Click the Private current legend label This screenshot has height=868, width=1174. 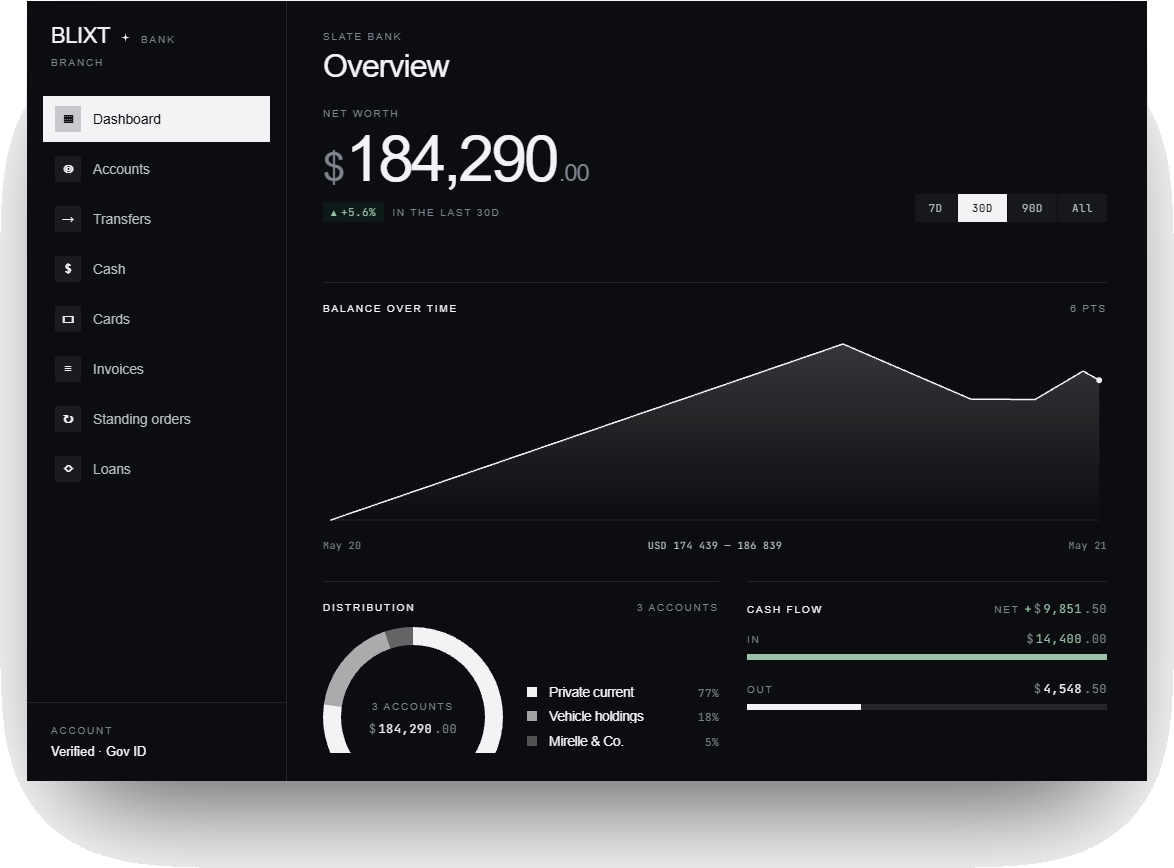pyautogui.click(x=591, y=692)
